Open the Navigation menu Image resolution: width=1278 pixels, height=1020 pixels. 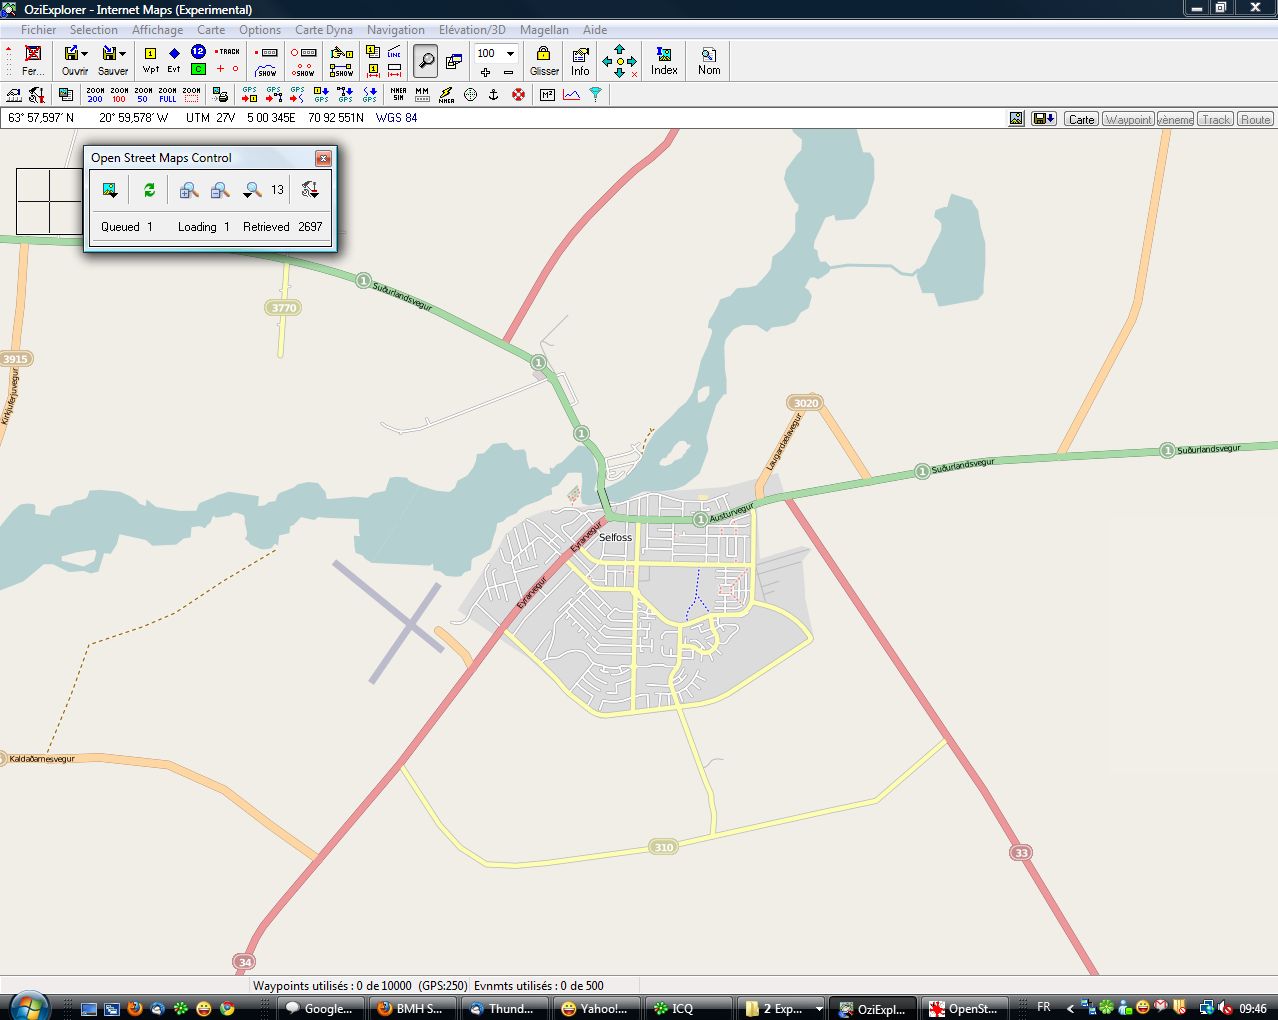[x=395, y=30]
